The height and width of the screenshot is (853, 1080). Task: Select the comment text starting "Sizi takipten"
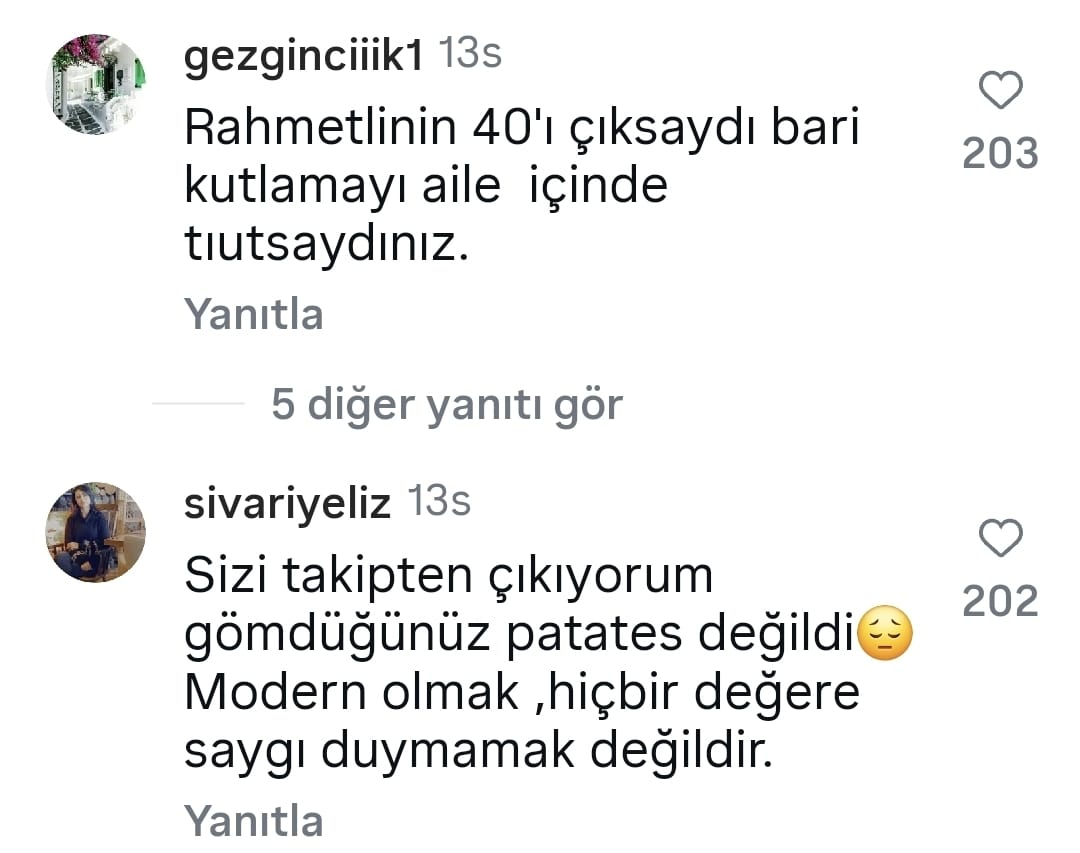coord(548,662)
